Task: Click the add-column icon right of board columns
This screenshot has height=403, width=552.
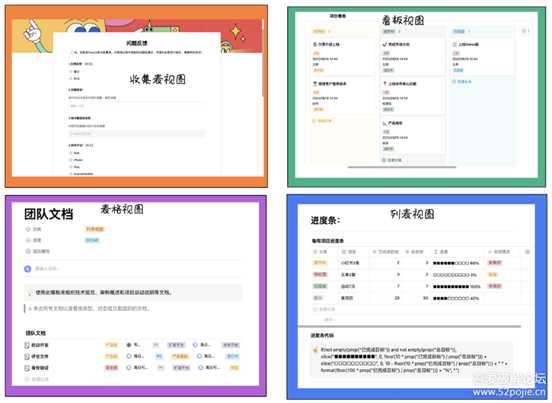Action: click(x=524, y=31)
